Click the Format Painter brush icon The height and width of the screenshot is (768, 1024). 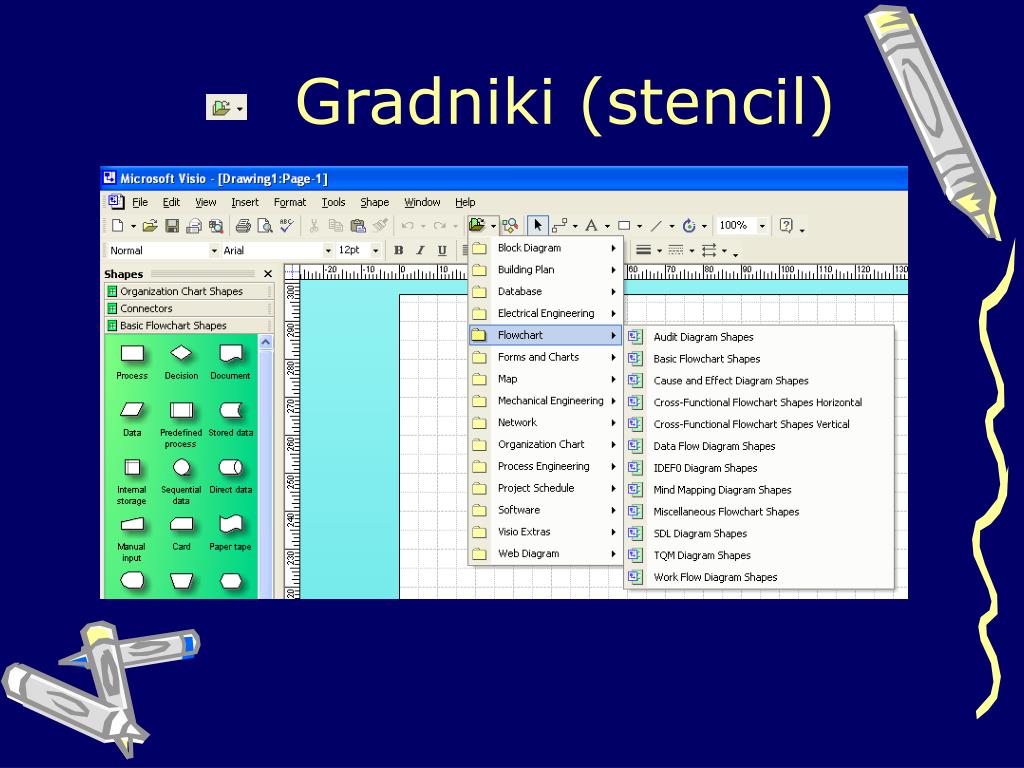click(x=380, y=225)
